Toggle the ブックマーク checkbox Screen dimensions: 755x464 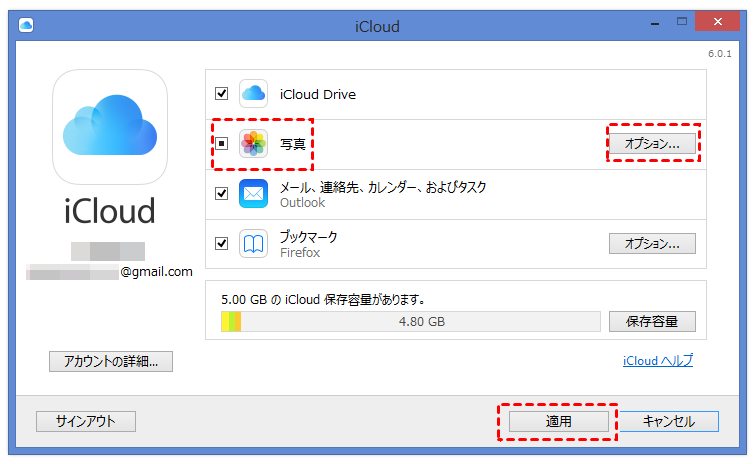[x=222, y=243]
